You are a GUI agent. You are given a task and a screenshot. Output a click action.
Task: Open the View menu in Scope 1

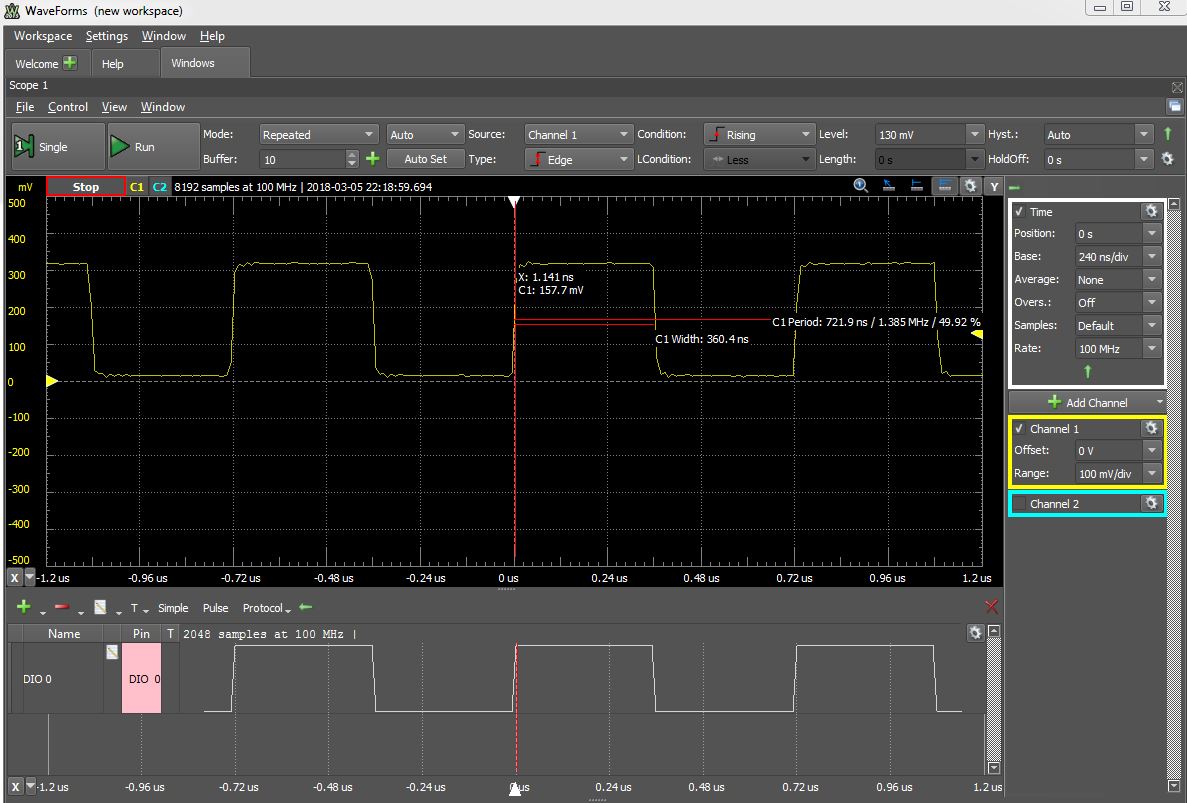click(114, 107)
